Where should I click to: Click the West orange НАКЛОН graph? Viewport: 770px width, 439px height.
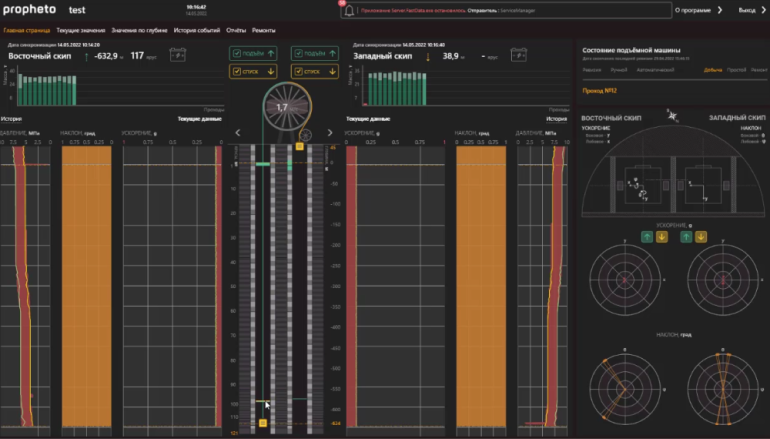click(x=481, y=286)
